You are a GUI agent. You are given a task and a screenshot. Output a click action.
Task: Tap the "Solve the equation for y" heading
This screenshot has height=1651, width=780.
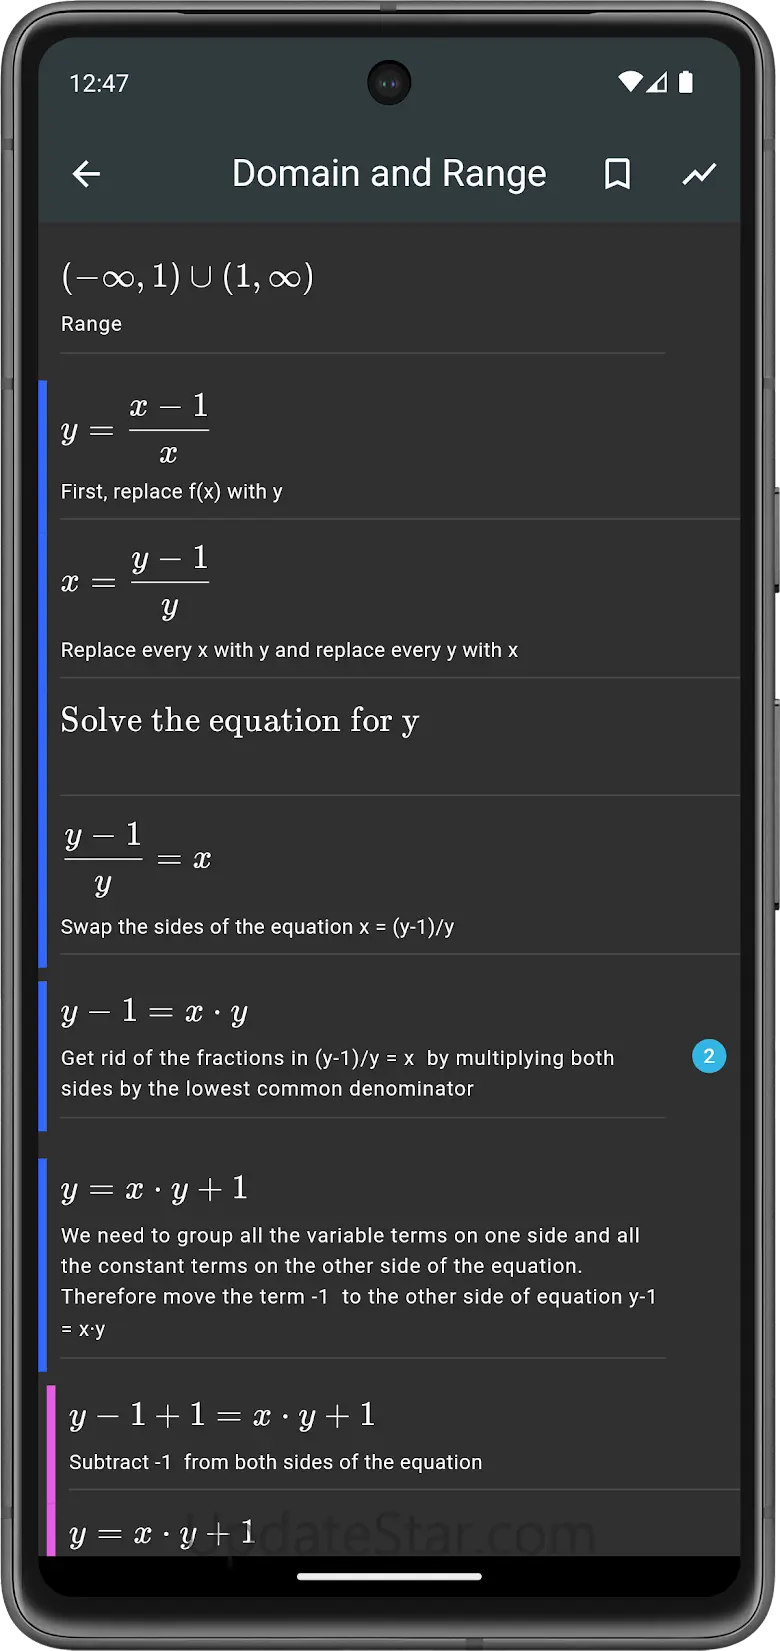(x=240, y=721)
